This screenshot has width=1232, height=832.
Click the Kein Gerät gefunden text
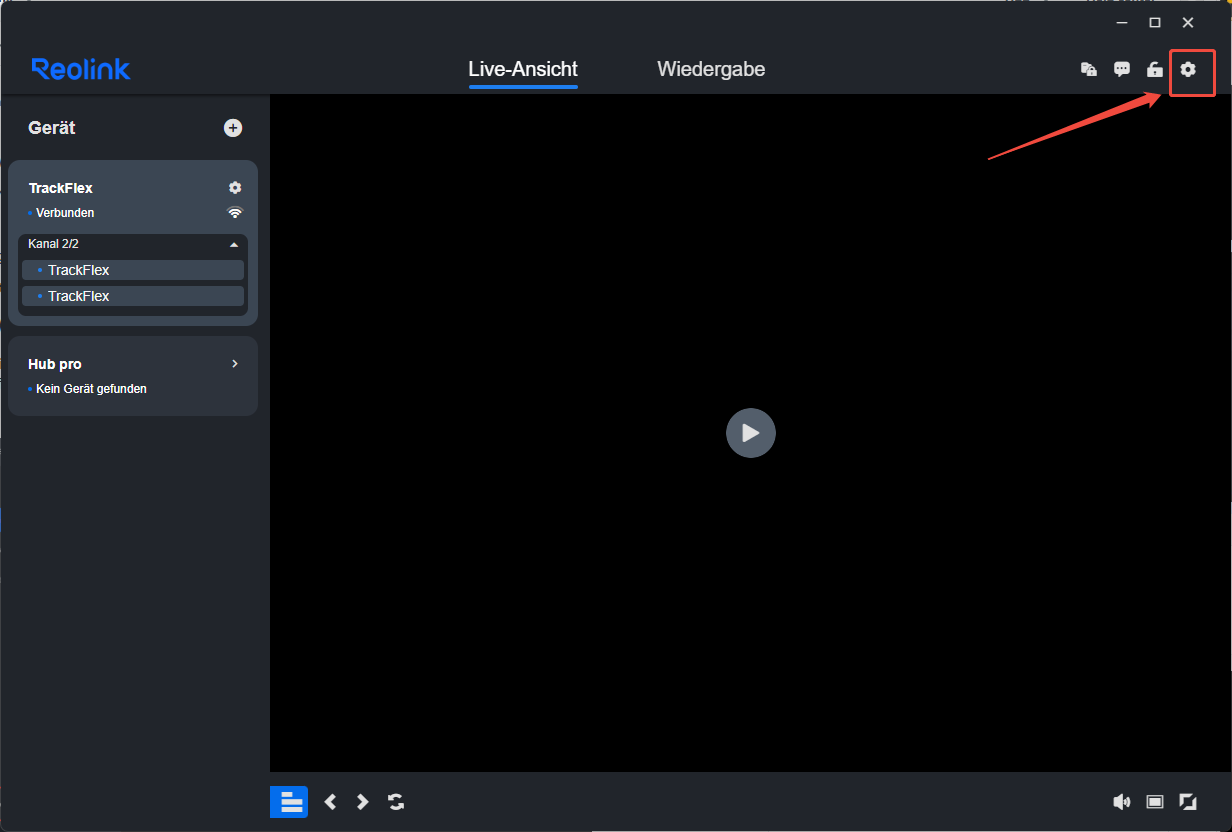pyautogui.click(x=91, y=389)
